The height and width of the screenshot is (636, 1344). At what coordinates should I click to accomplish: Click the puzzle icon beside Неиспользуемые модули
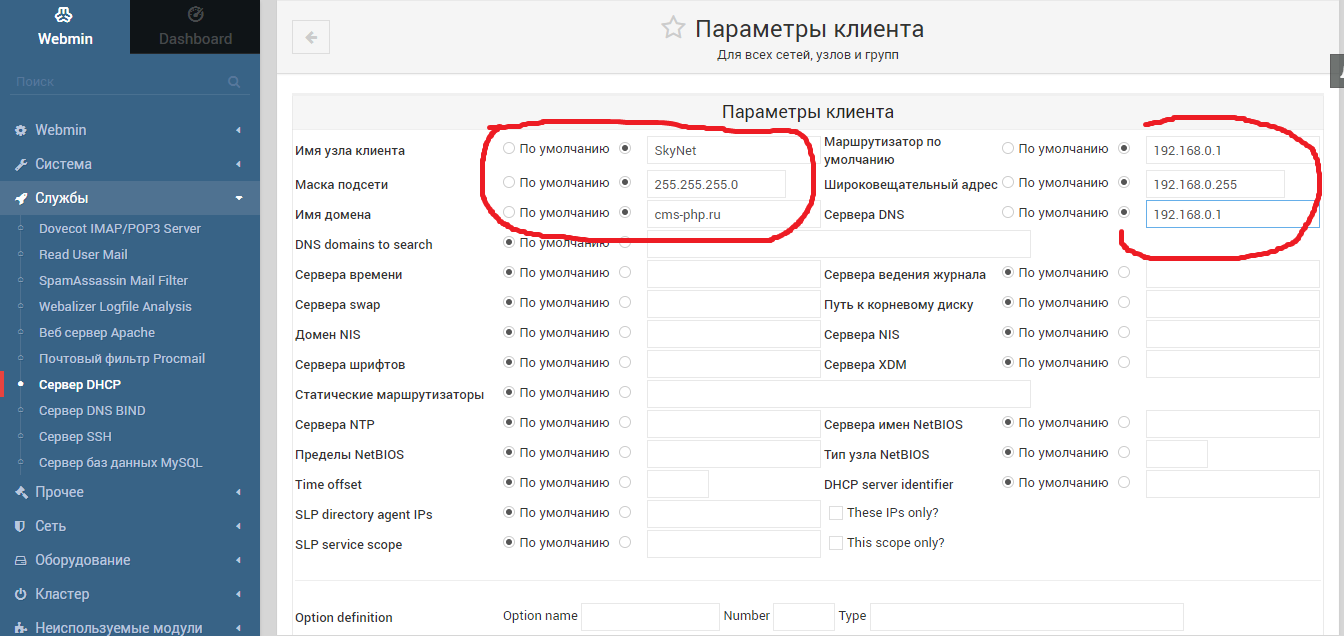tap(20, 628)
